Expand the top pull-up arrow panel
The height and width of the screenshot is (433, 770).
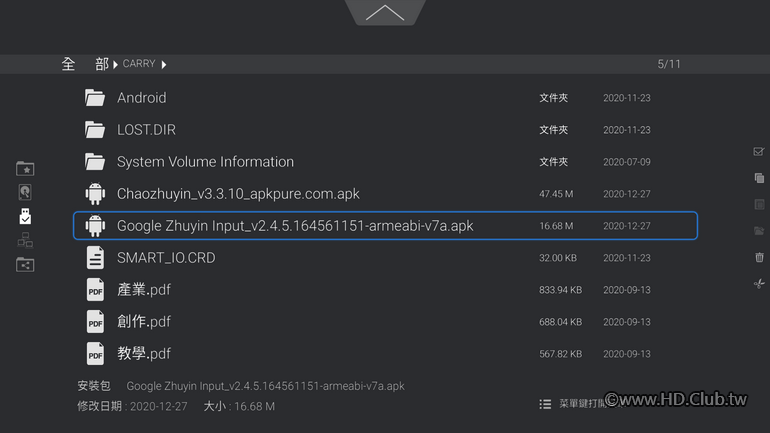[385, 13]
